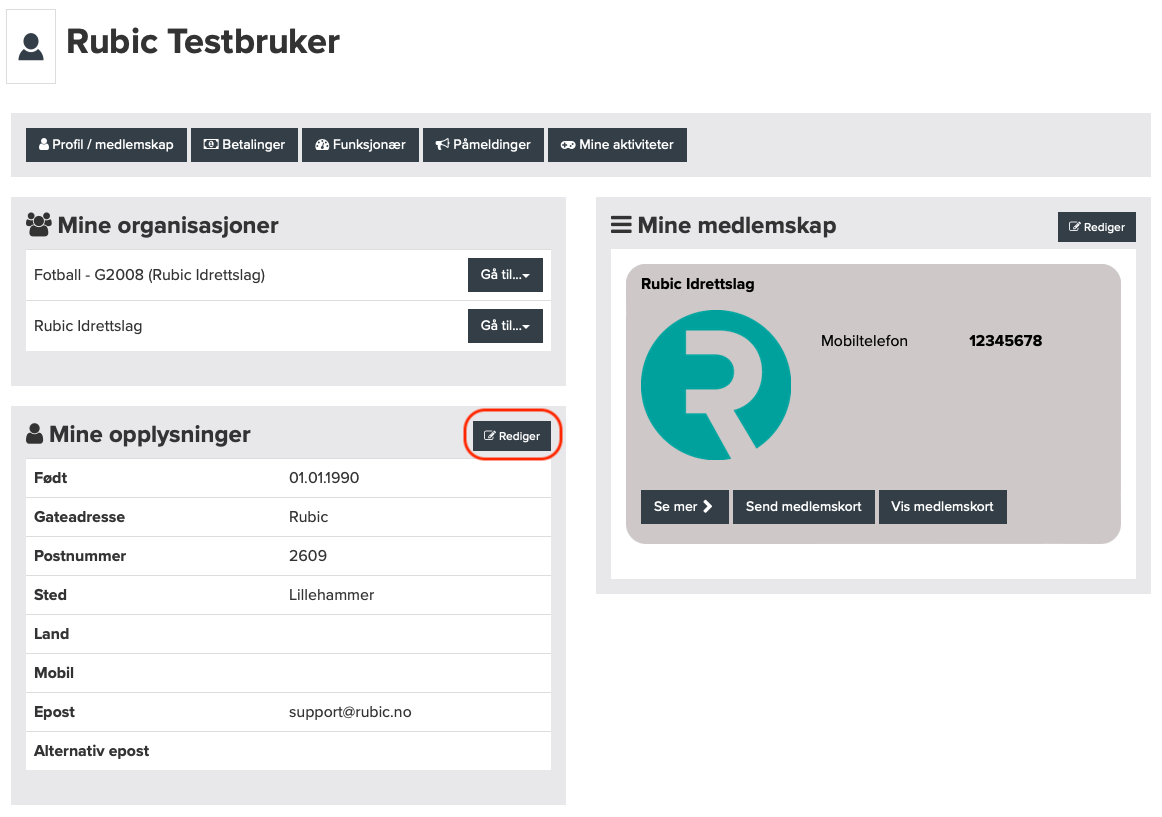The width and height of the screenshot is (1162, 817).
Task: Click the Mobiltelefon number 12345678
Action: point(1006,341)
